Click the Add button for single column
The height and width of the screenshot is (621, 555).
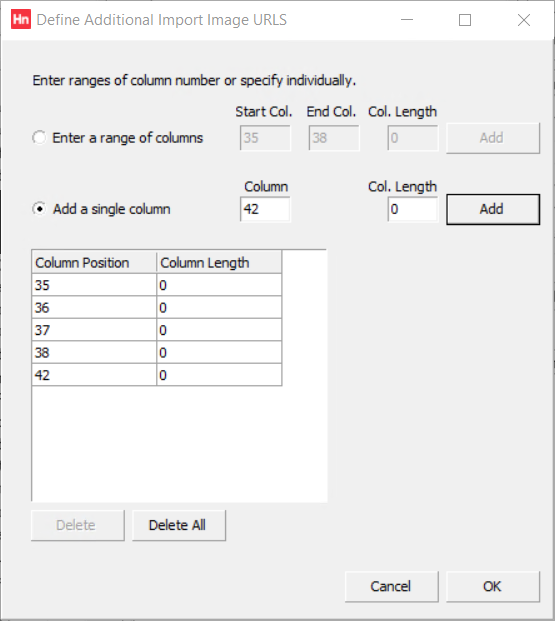[x=493, y=209]
